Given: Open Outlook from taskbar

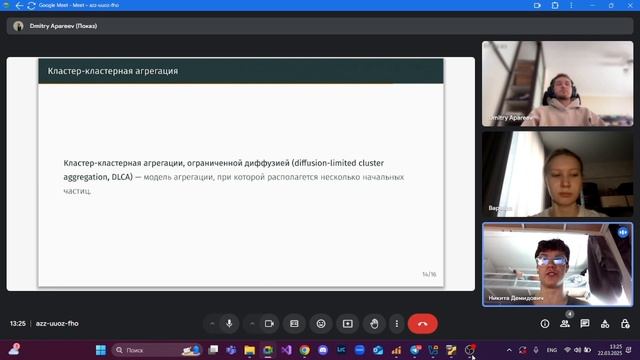Looking at the screenshot, I should coord(378,350).
